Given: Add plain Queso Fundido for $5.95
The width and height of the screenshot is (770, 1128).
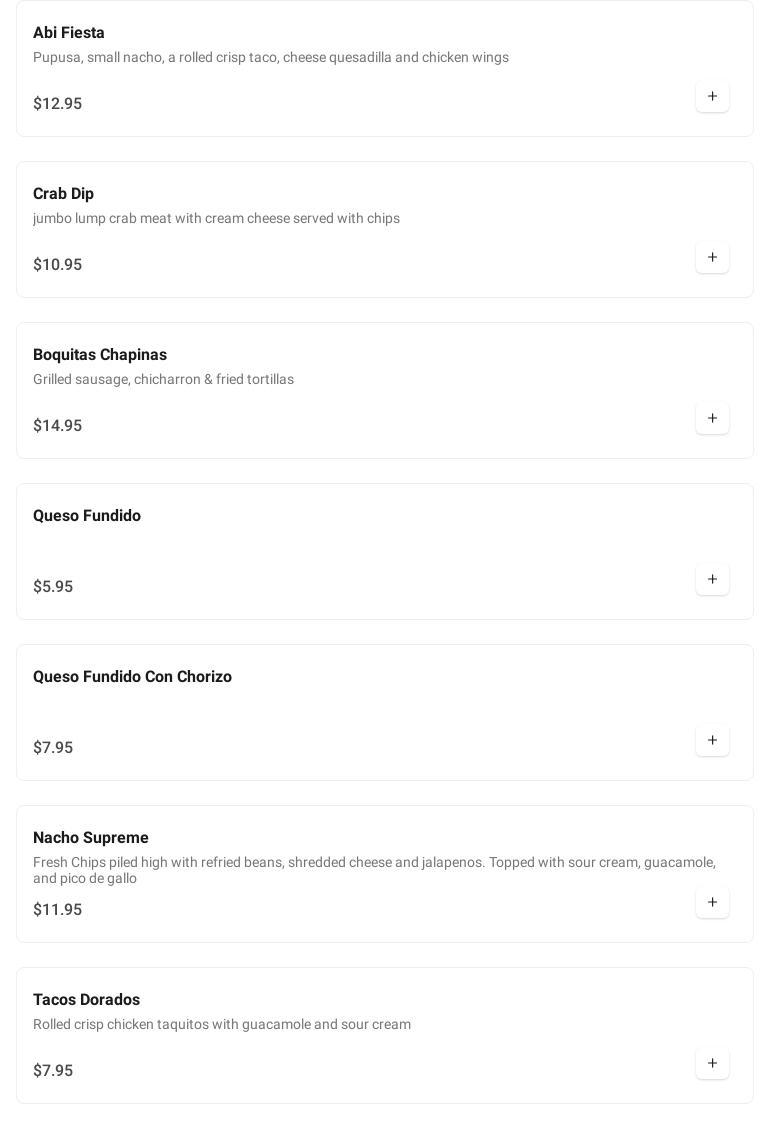Looking at the screenshot, I should tap(712, 580).
